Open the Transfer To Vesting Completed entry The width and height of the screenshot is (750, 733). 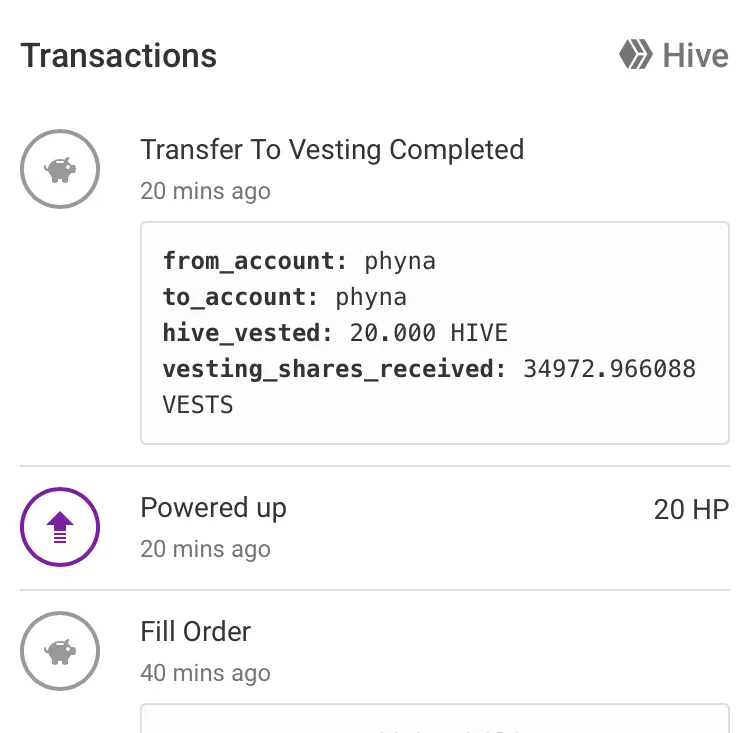click(x=332, y=149)
